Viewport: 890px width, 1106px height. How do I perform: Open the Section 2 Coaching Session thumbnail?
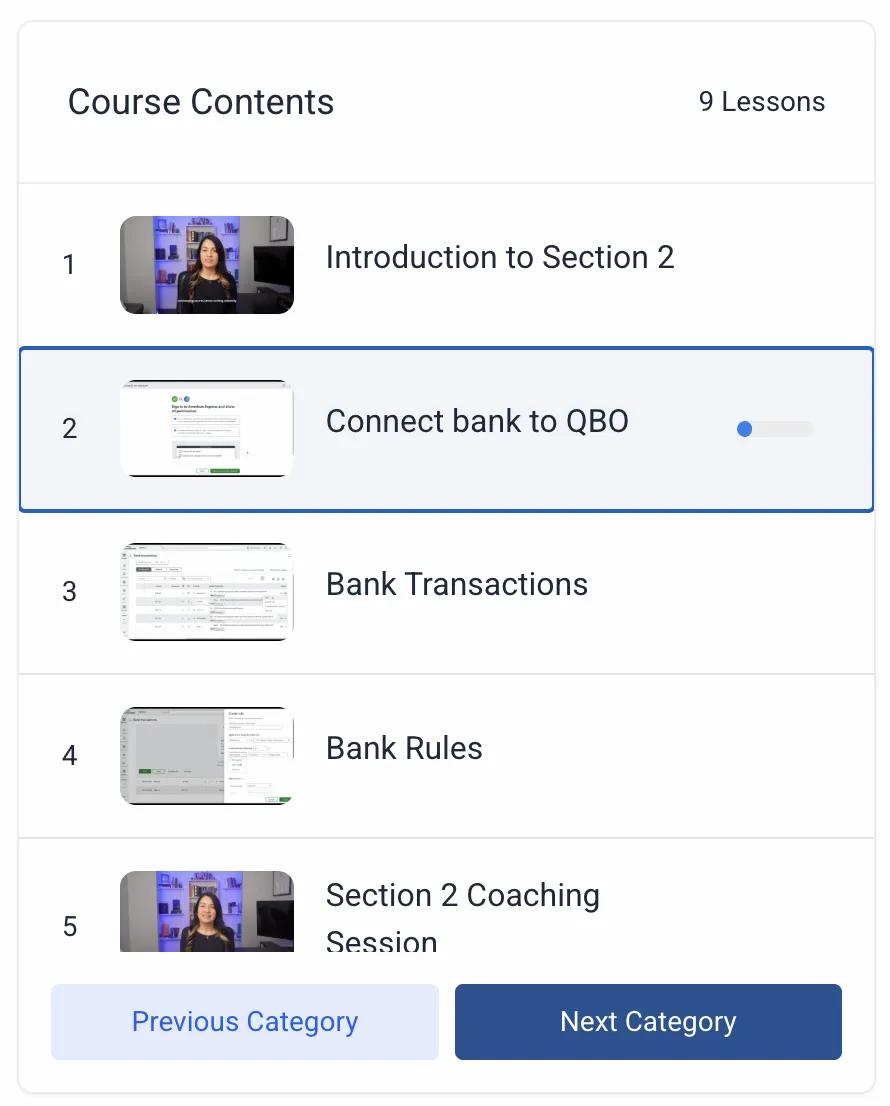click(x=207, y=911)
